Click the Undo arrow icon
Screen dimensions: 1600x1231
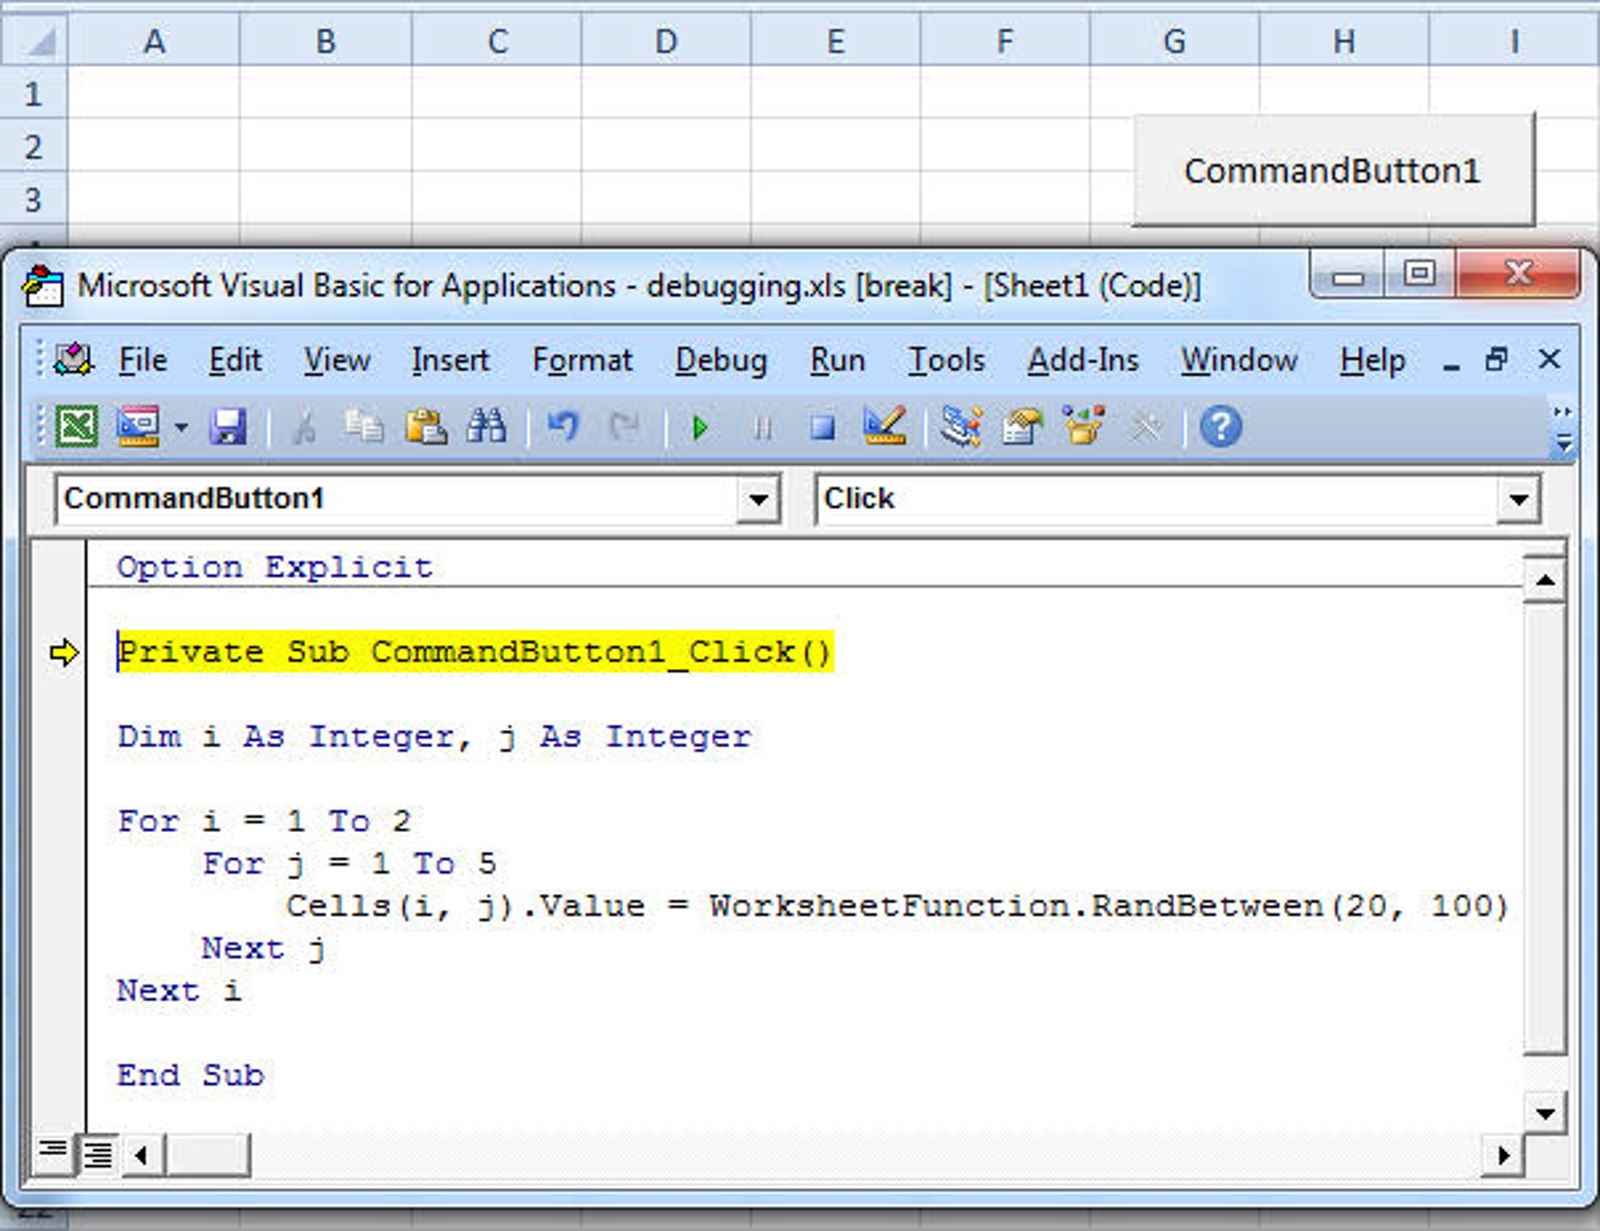[x=563, y=427]
